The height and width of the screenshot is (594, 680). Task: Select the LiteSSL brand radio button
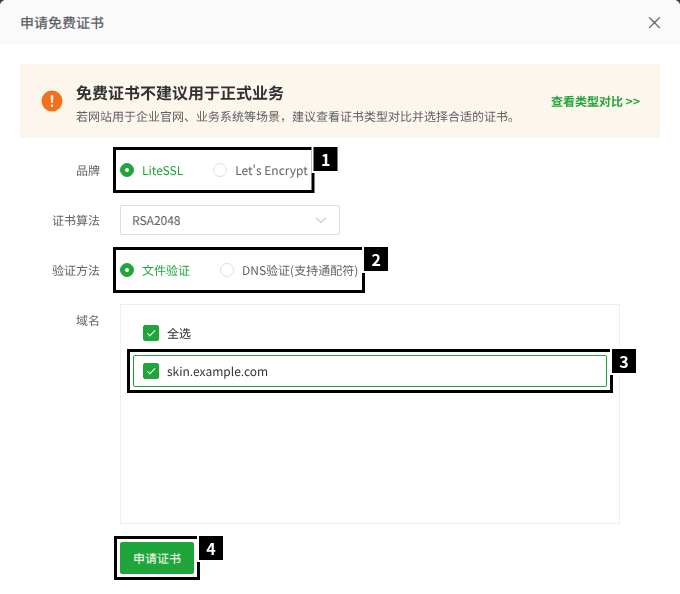point(127,170)
